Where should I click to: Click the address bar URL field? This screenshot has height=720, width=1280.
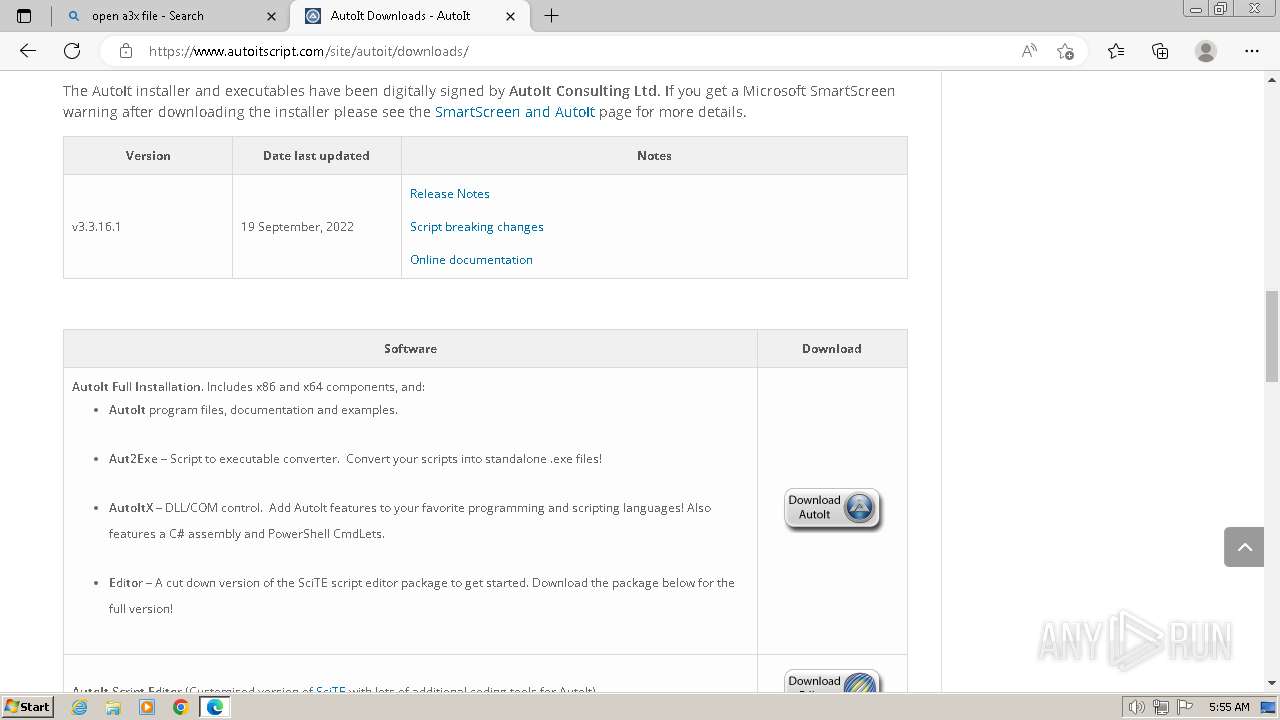pos(560,51)
